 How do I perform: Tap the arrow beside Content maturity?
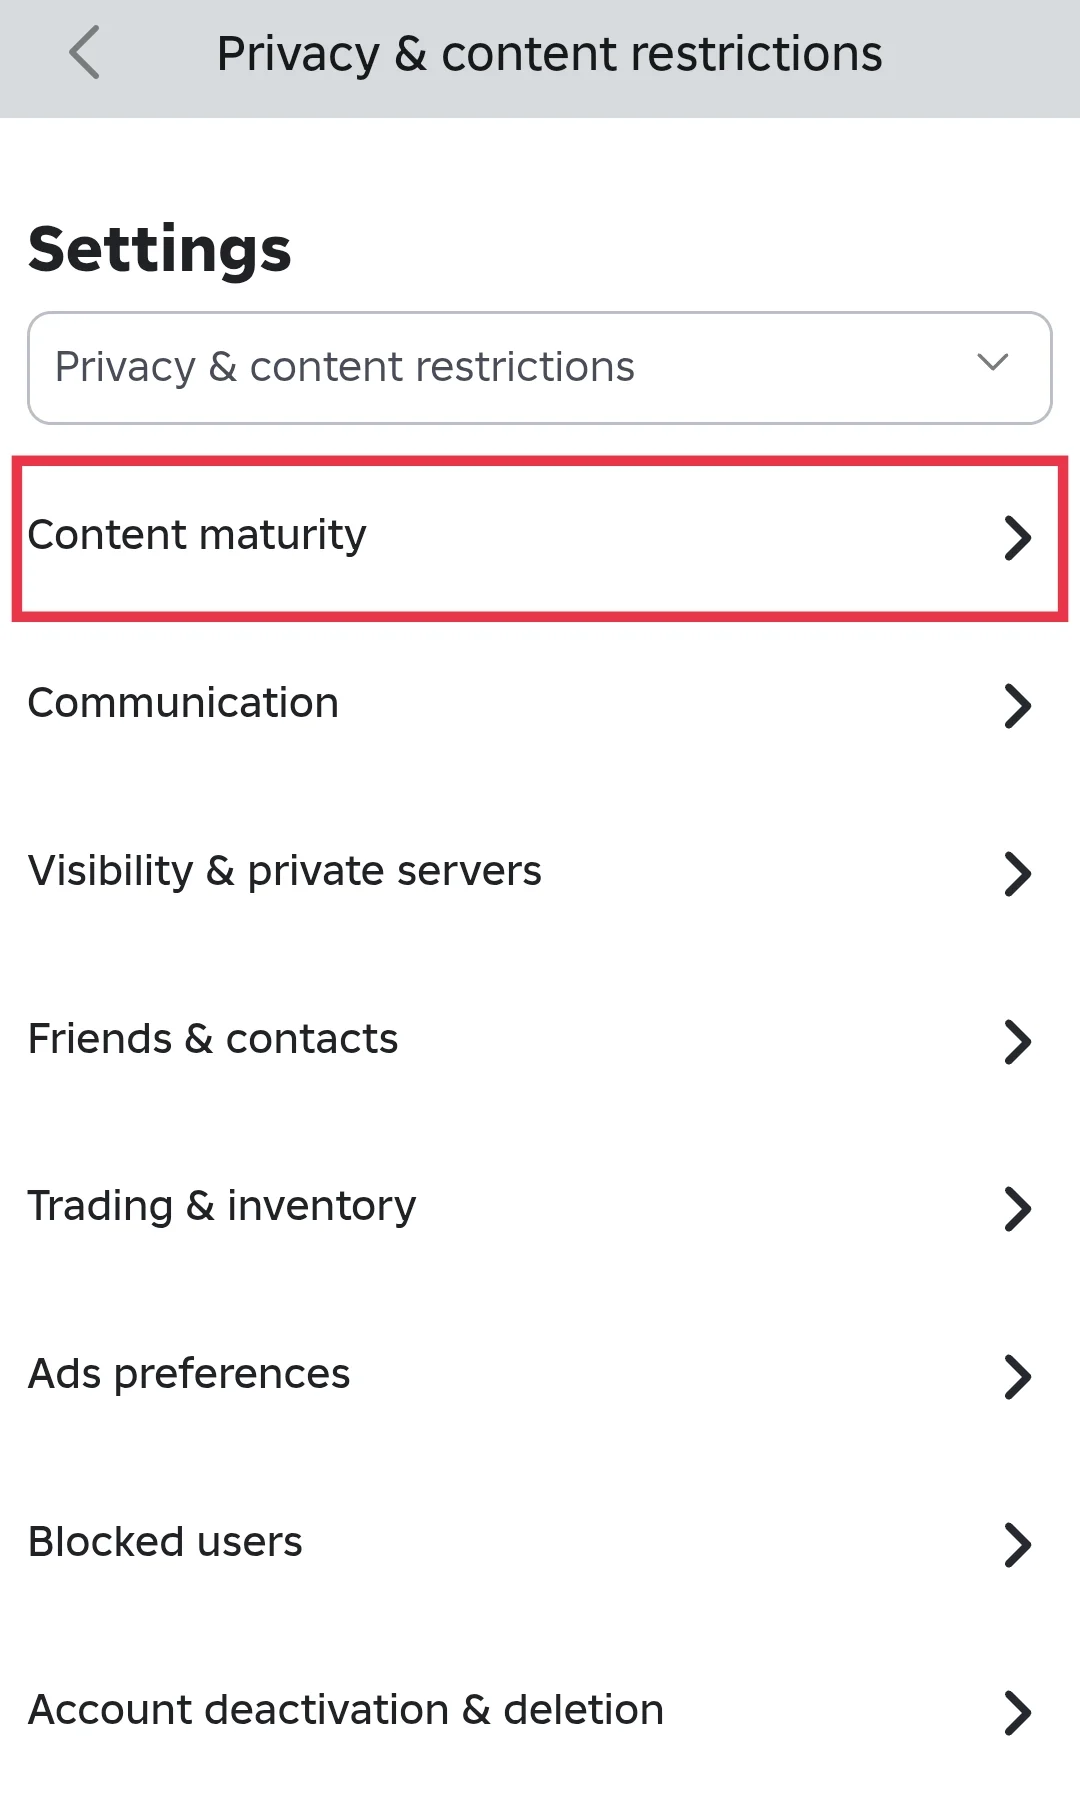tap(1017, 538)
